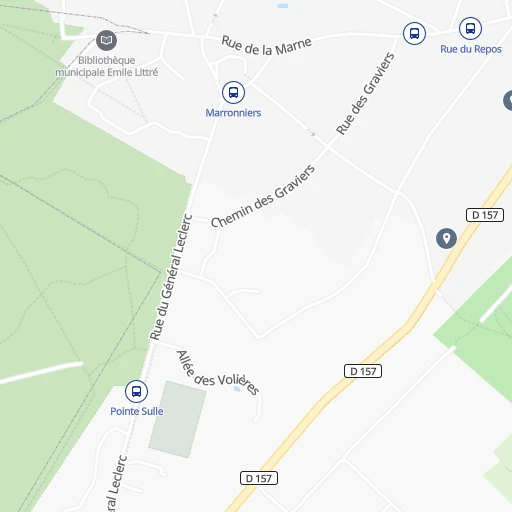Click the Chemin des Graviers street label
Image resolution: width=512 pixels, height=512 pixels.
263,196
